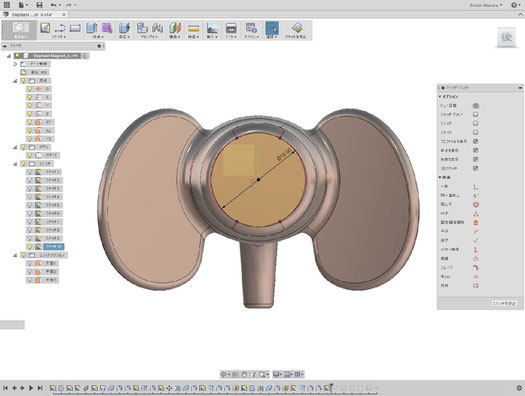Viewport: 525px width, 396px height.
Task: Select the Create Sketch tool icon
Action: (x=45, y=28)
